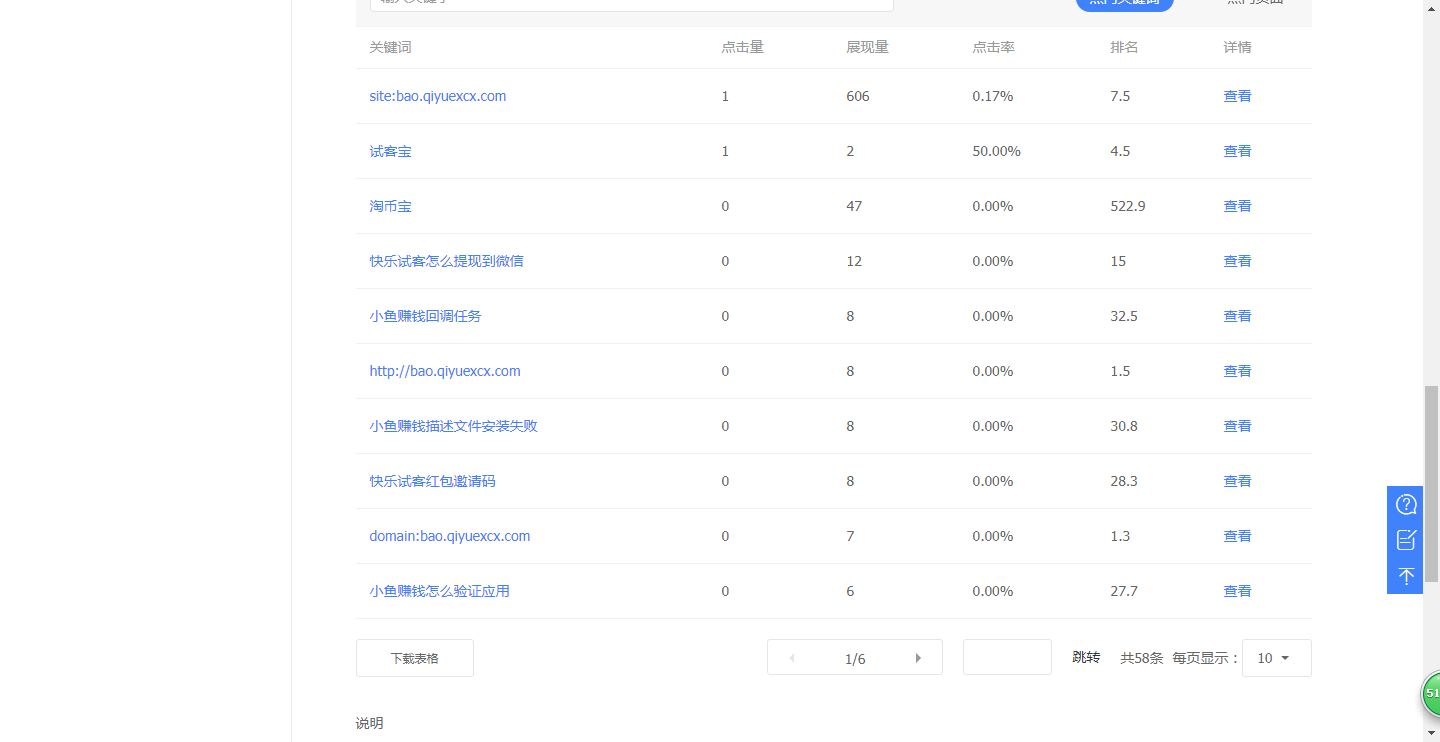The height and width of the screenshot is (742, 1440).
Task: Click click-rate value 50.00%
Action: pyautogui.click(x=996, y=151)
